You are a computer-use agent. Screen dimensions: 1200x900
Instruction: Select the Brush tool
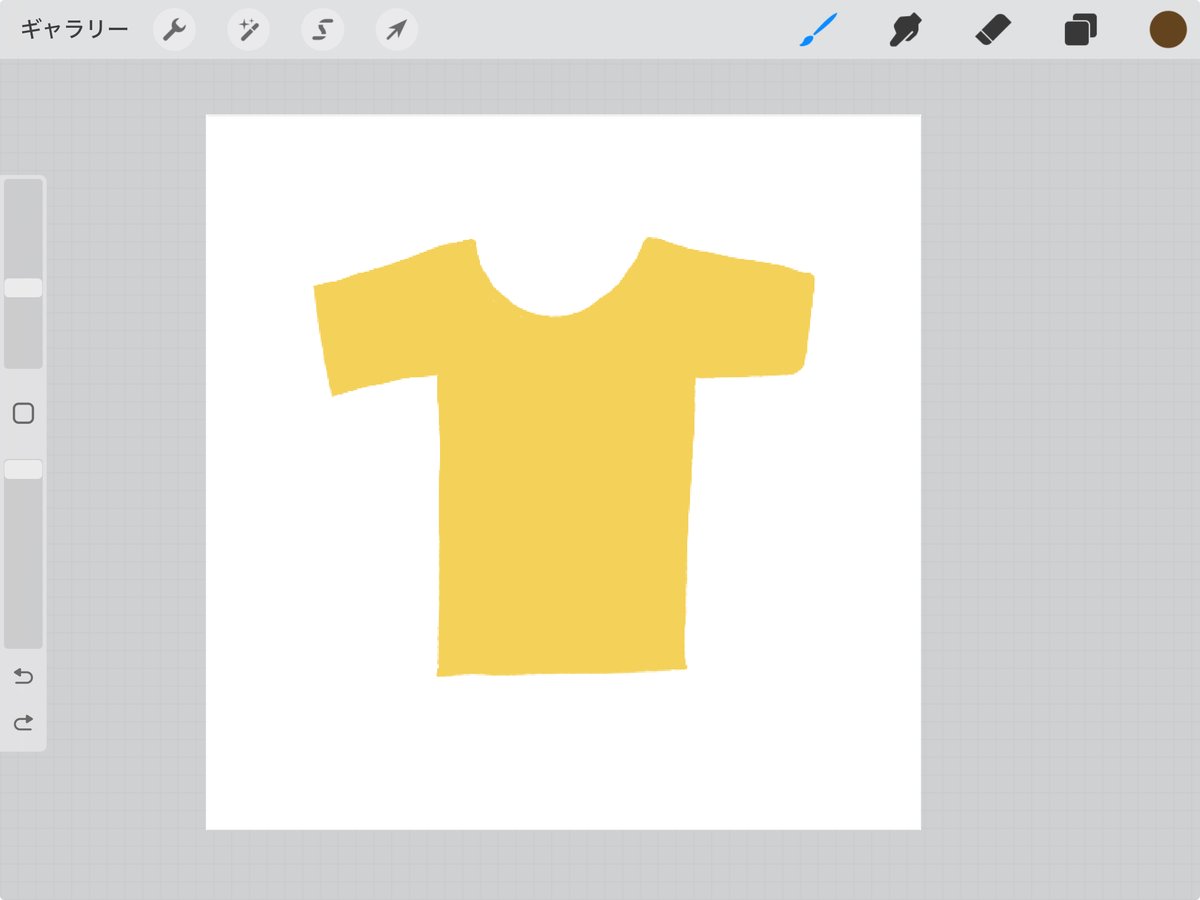coord(819,30)
